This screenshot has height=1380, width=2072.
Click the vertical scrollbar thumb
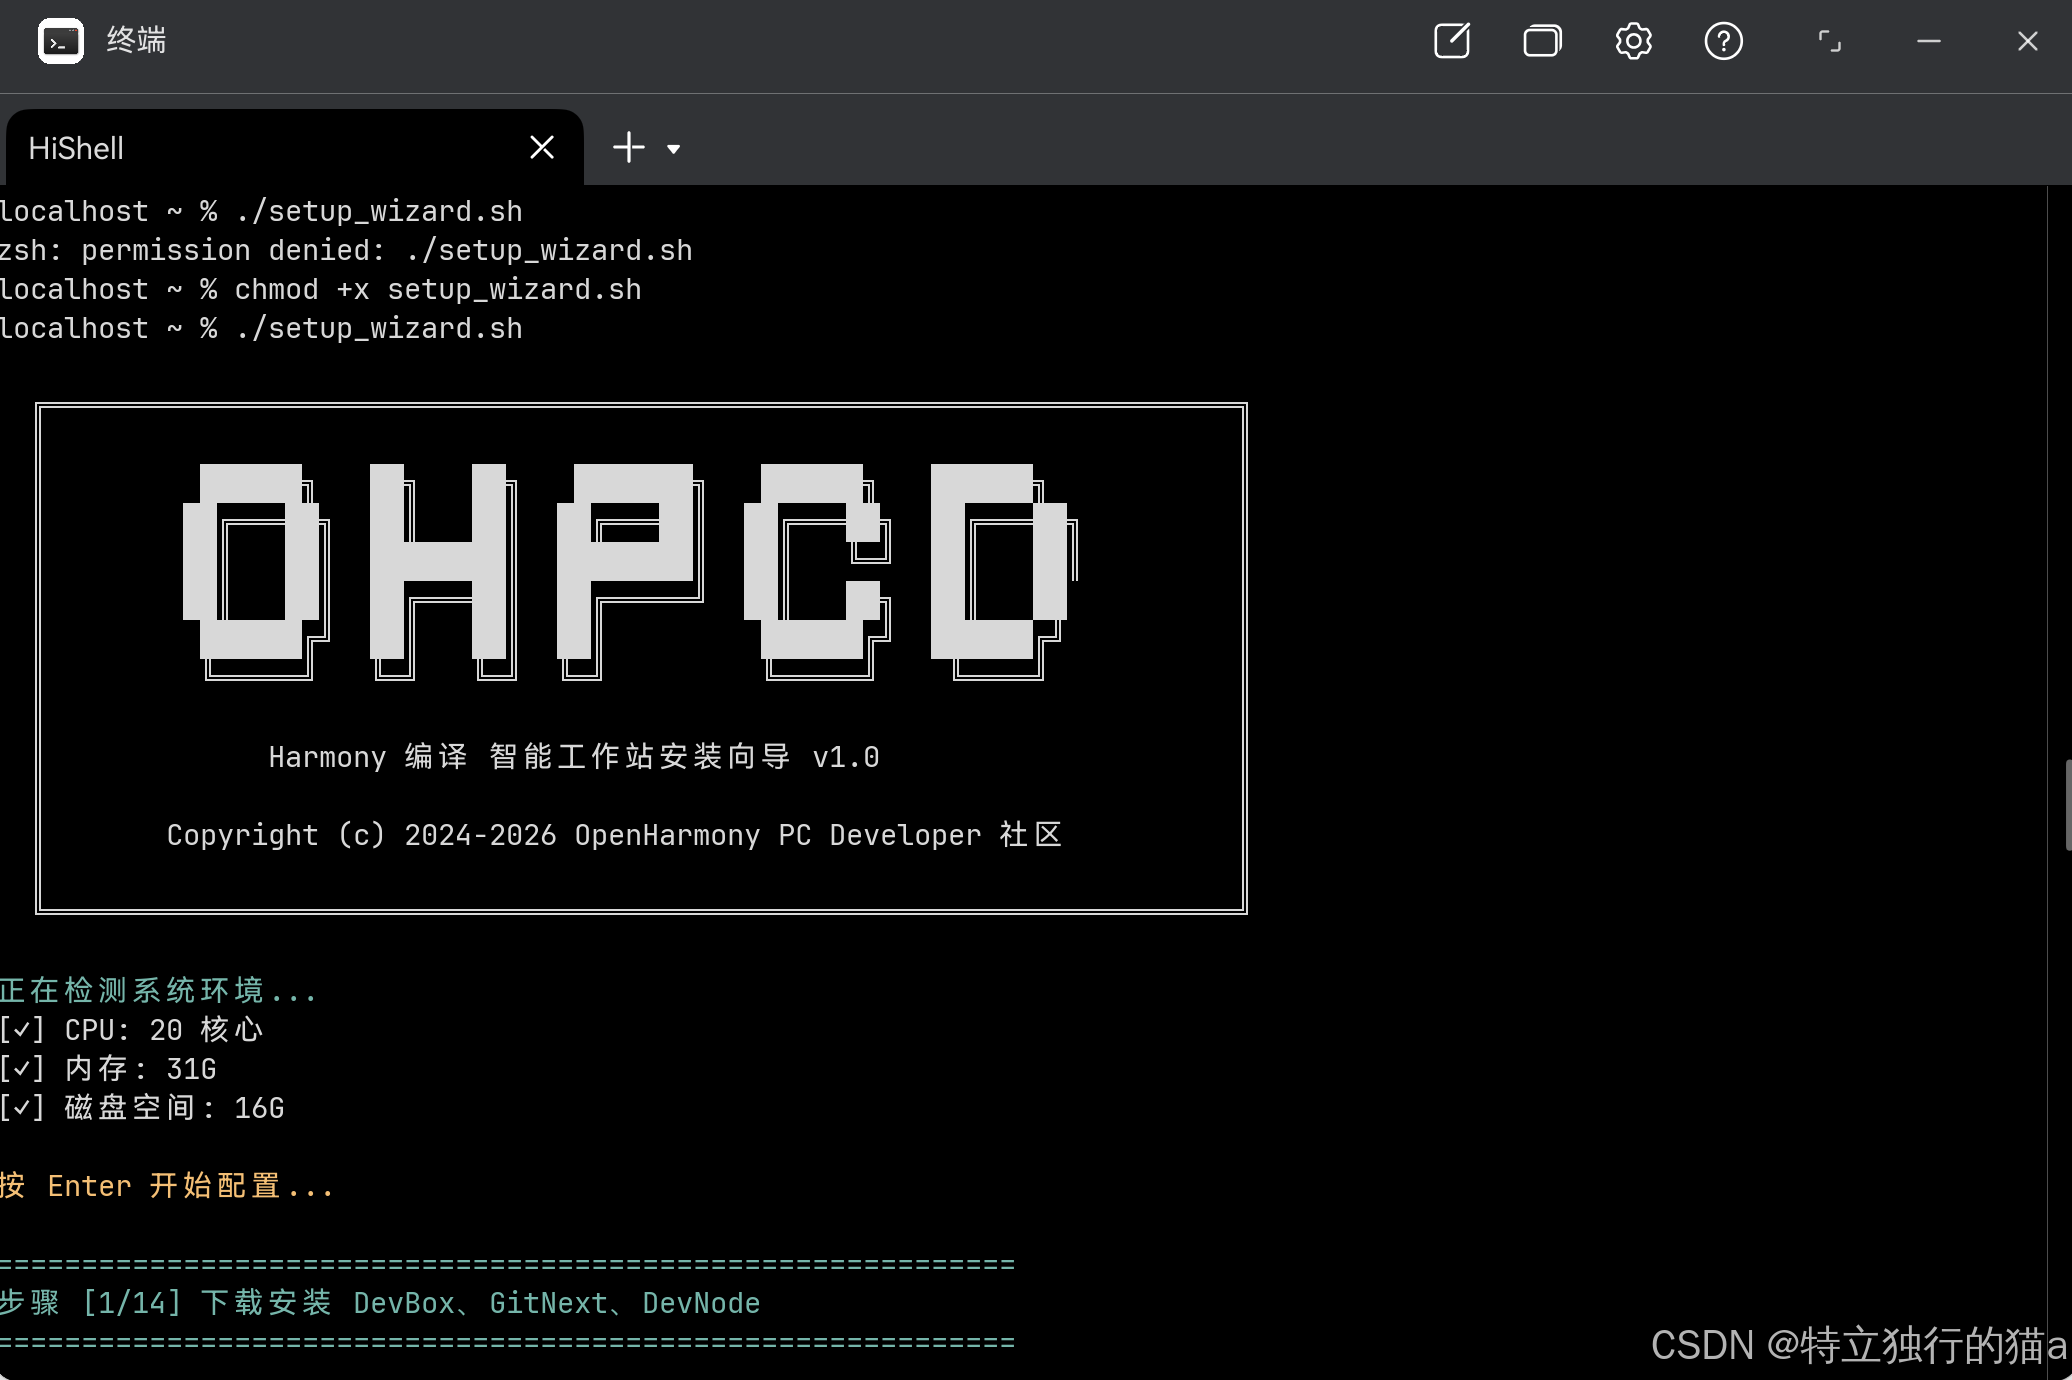point(2067,805)
